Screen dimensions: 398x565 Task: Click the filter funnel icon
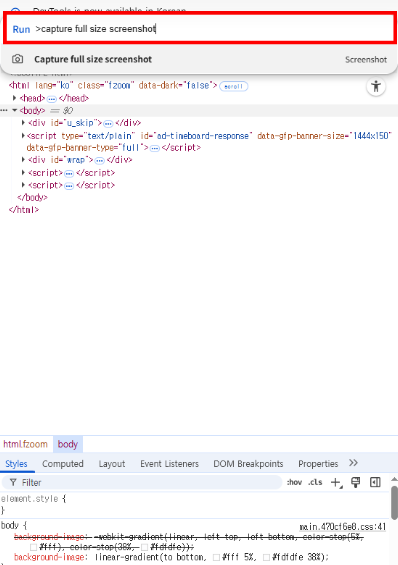pos(13,482)
